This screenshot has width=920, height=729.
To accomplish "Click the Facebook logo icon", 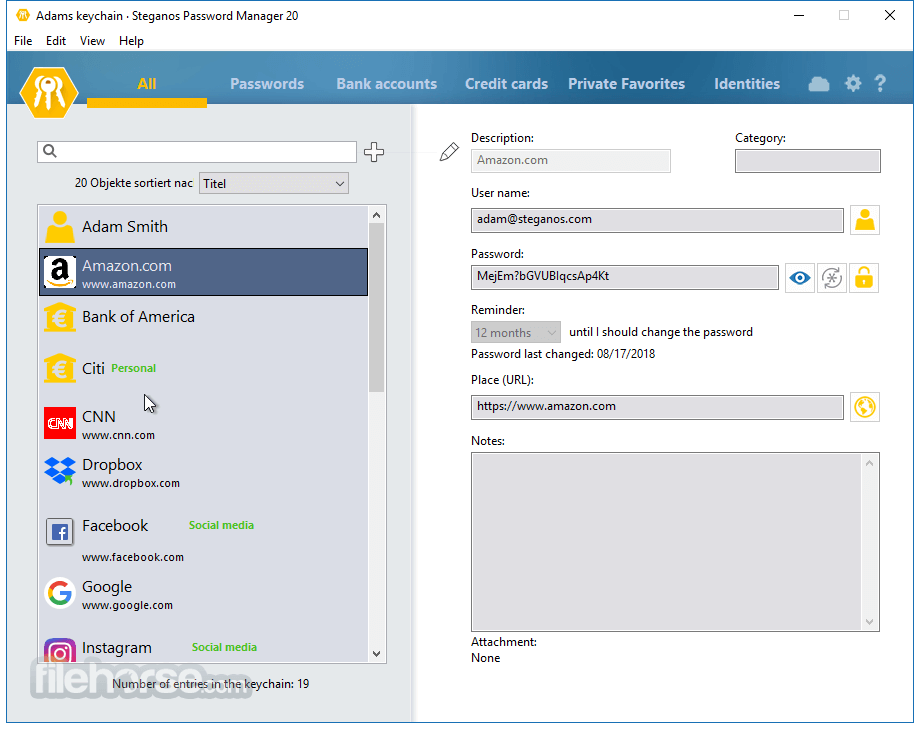I will (x=60, y=532).
